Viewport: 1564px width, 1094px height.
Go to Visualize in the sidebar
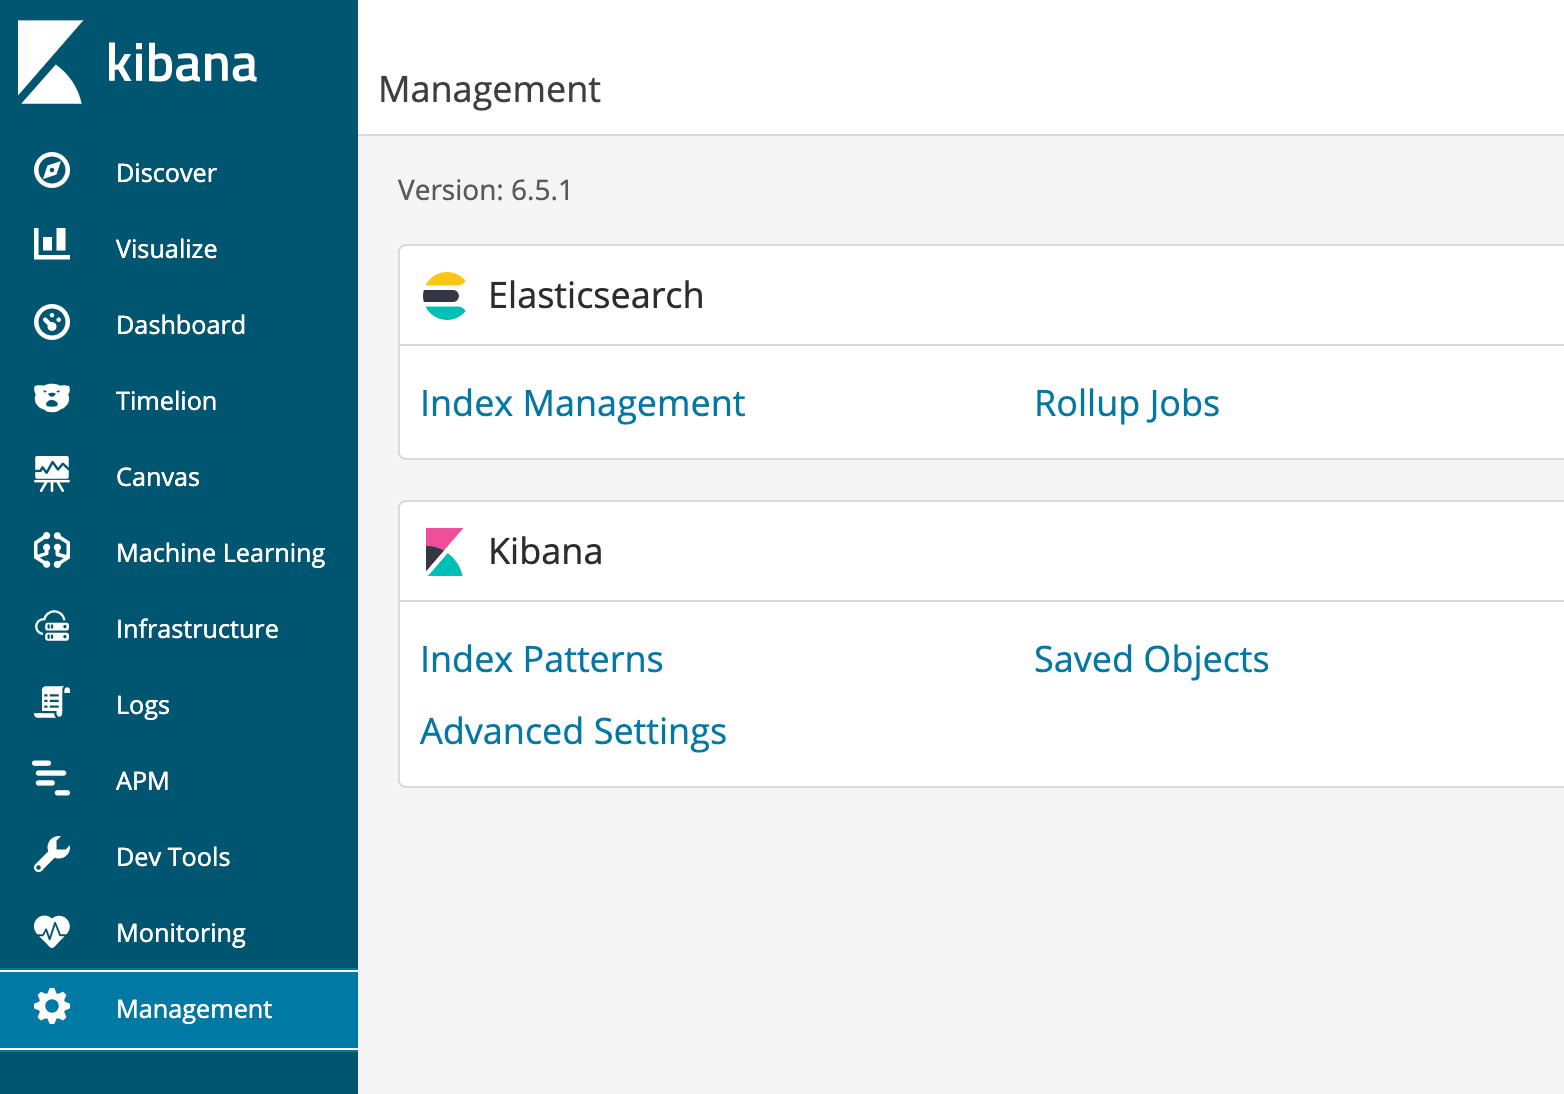[166, 249]
